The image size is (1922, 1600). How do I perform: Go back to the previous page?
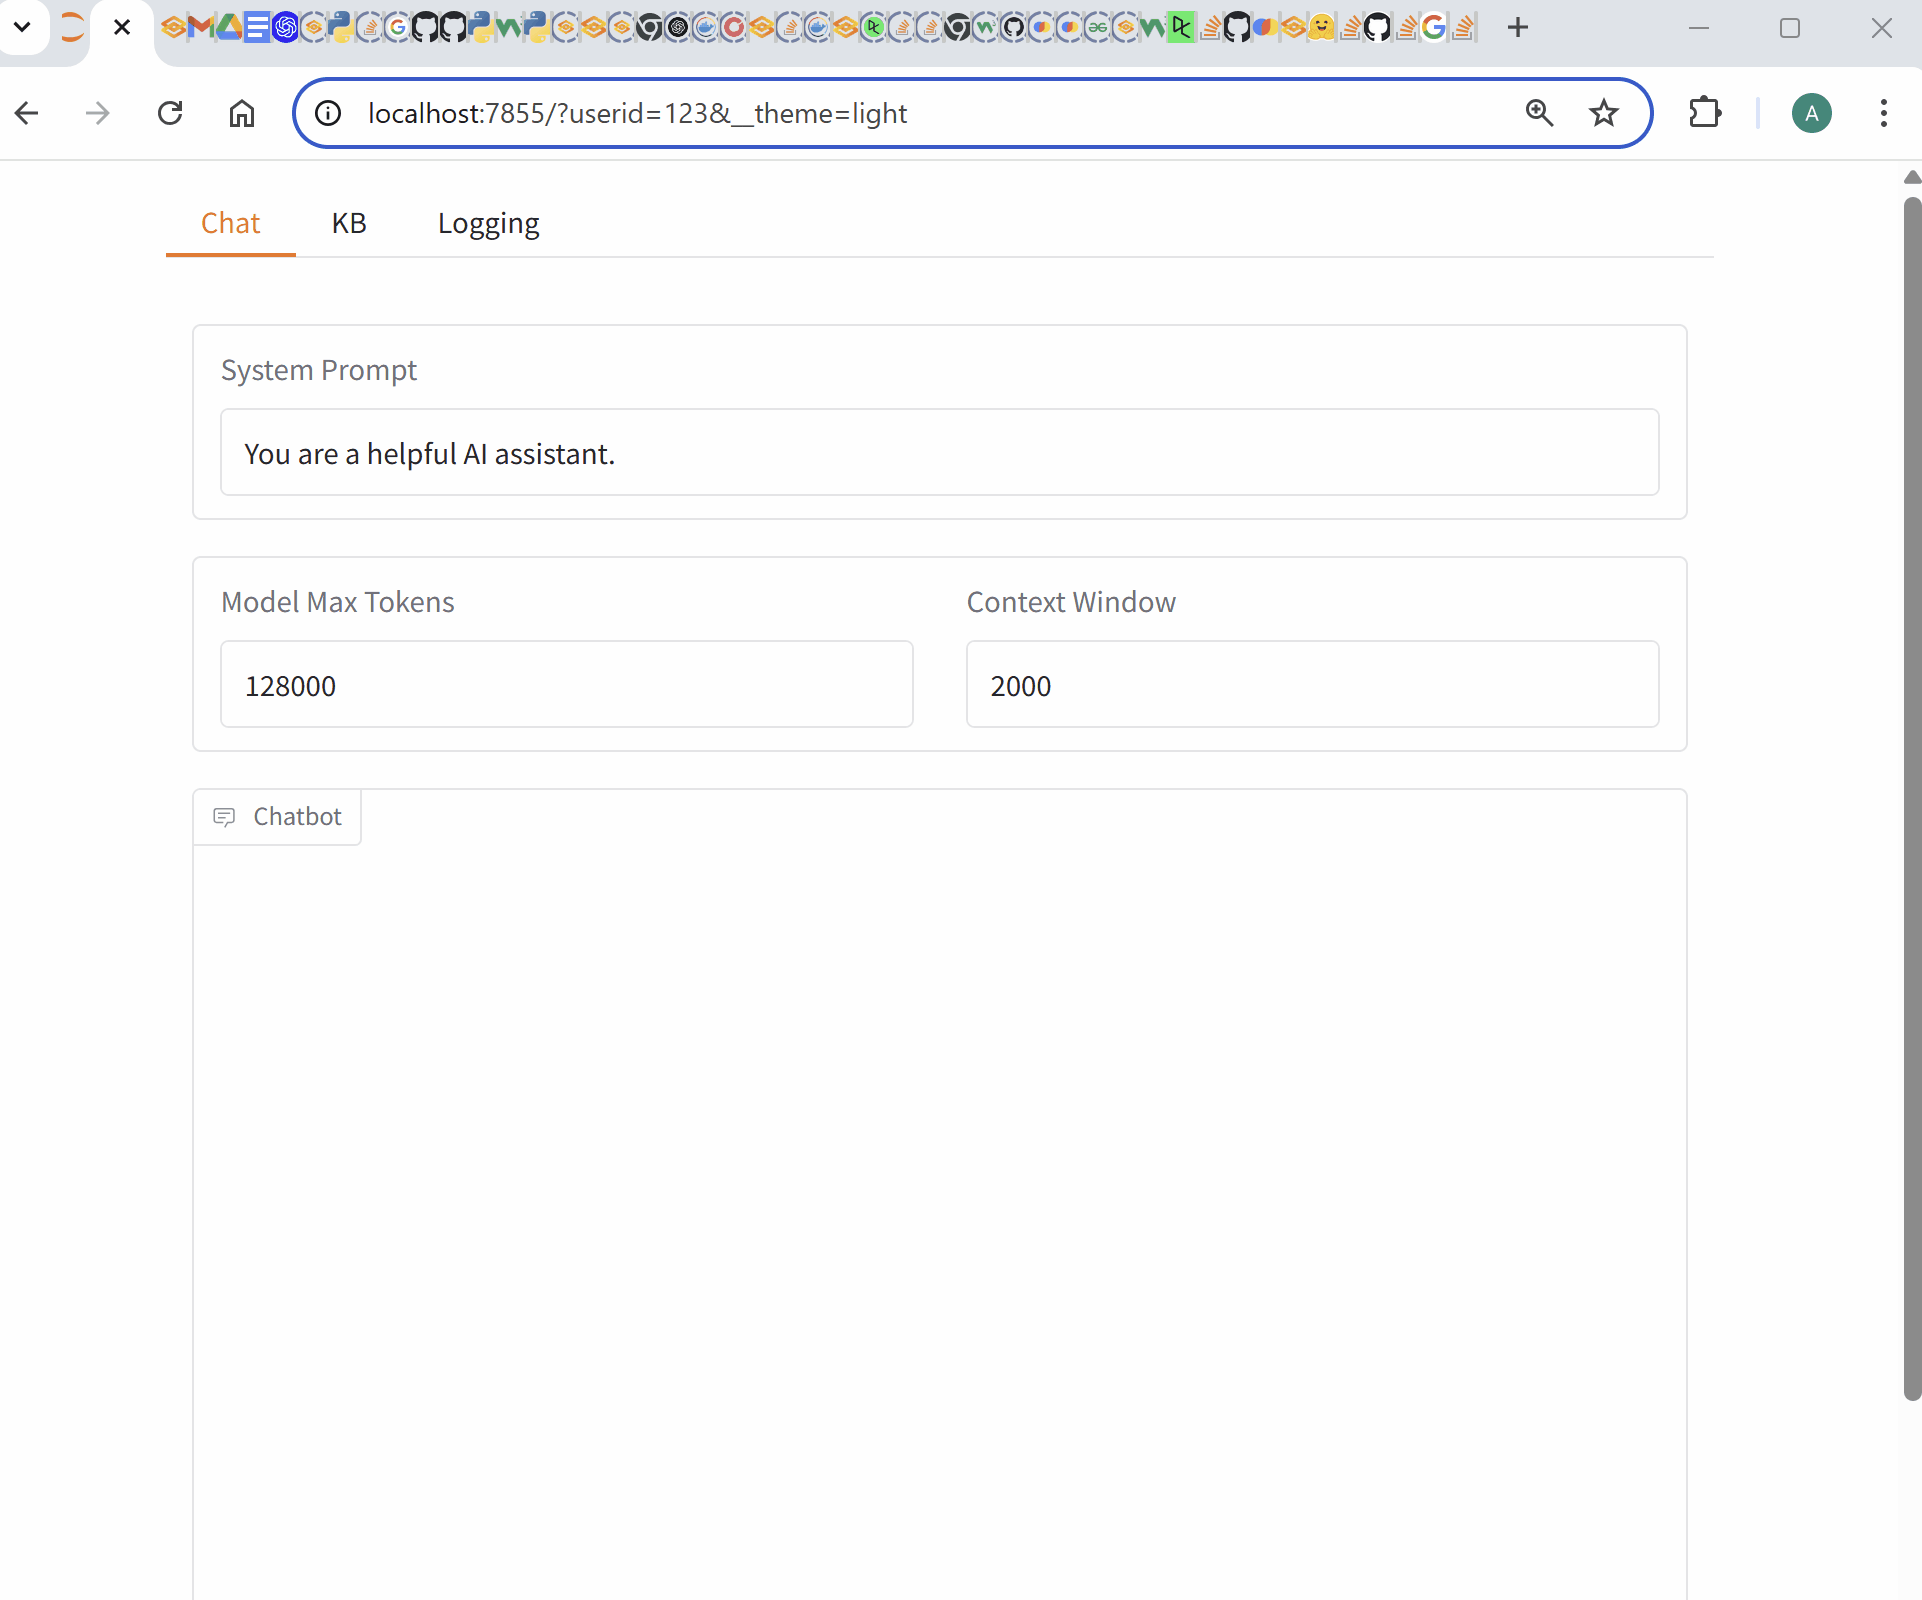point(27,113)
